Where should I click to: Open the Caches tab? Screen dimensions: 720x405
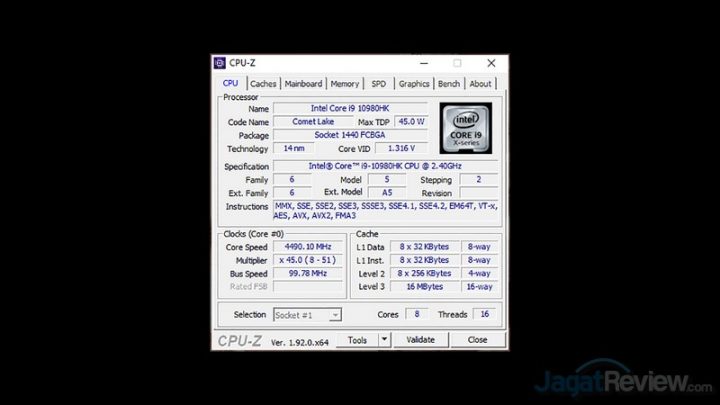coord(263,84)
